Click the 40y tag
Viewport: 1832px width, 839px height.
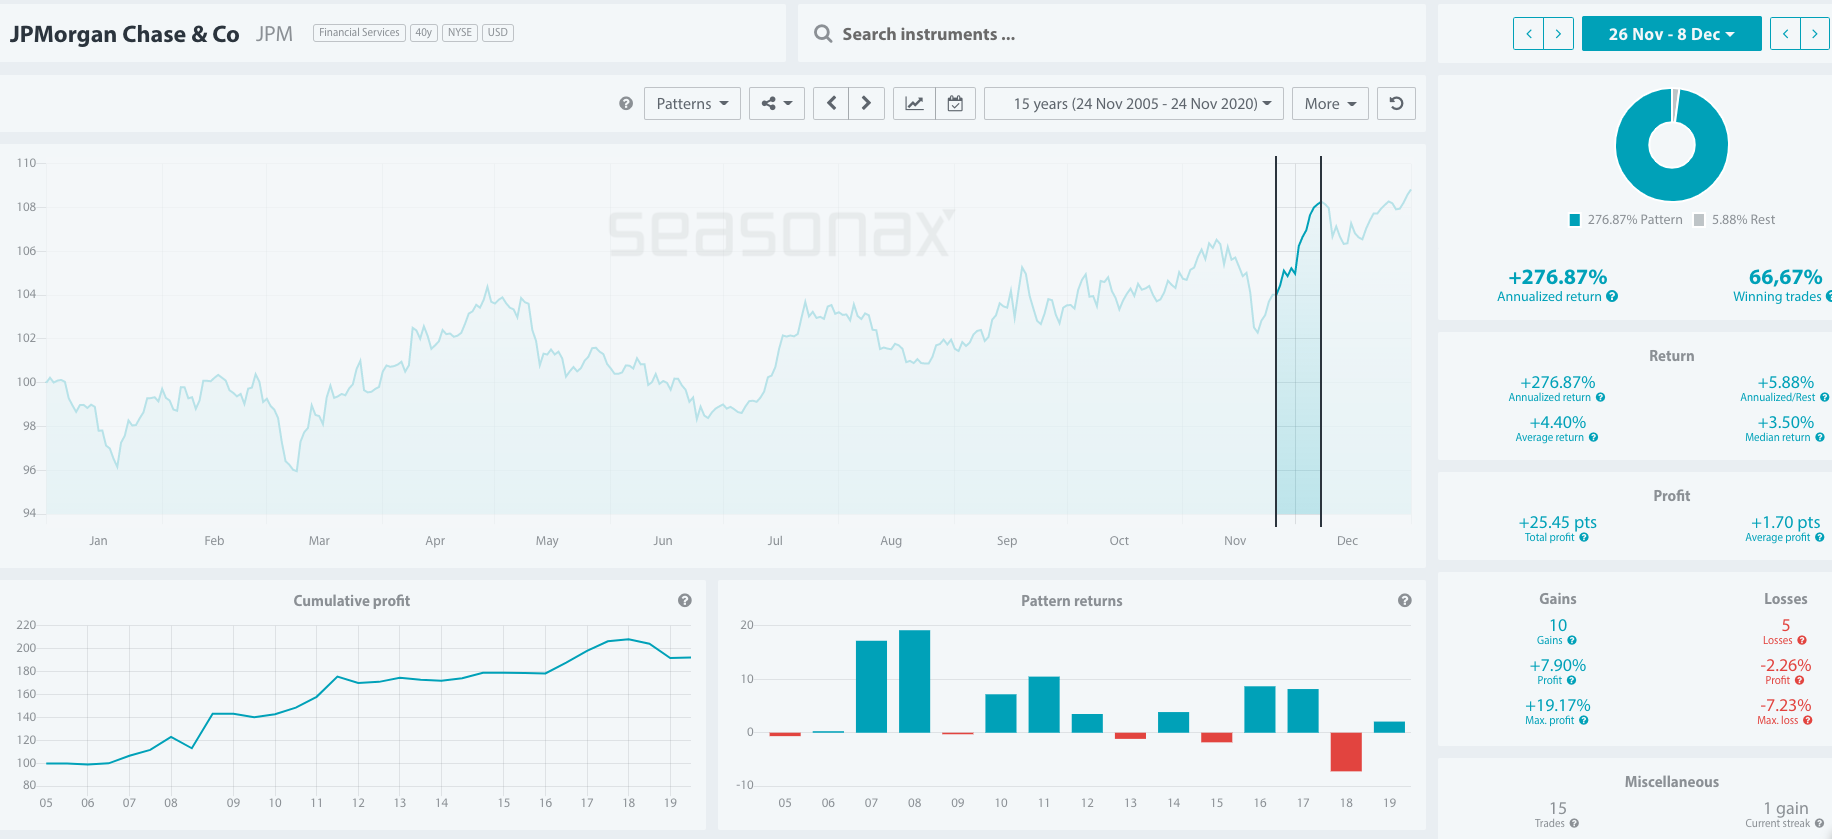point(424,32)
